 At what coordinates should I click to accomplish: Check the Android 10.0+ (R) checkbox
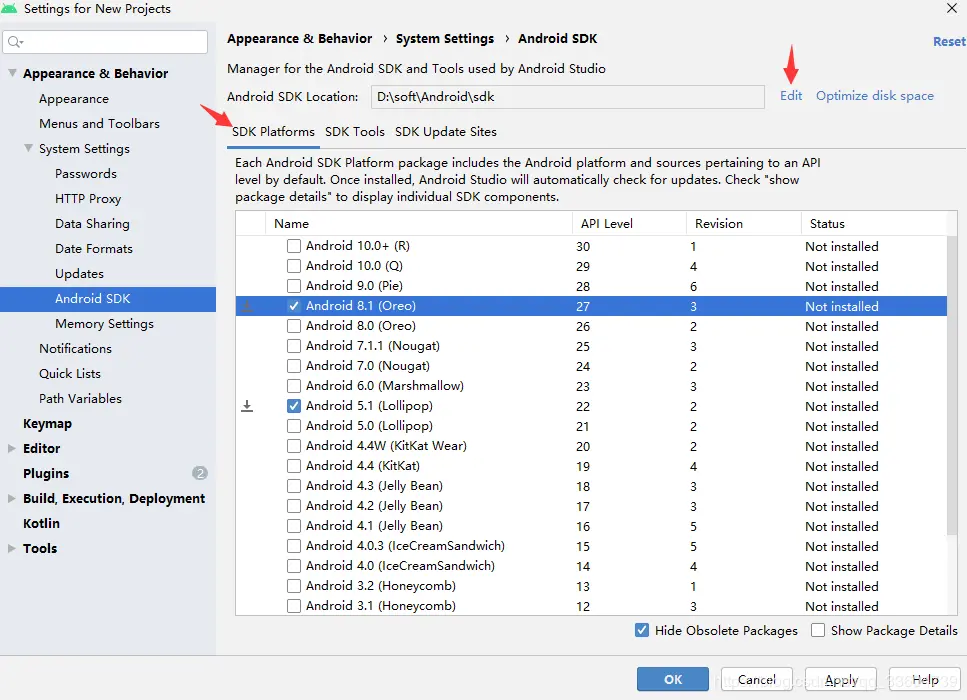tap(294, 246)
